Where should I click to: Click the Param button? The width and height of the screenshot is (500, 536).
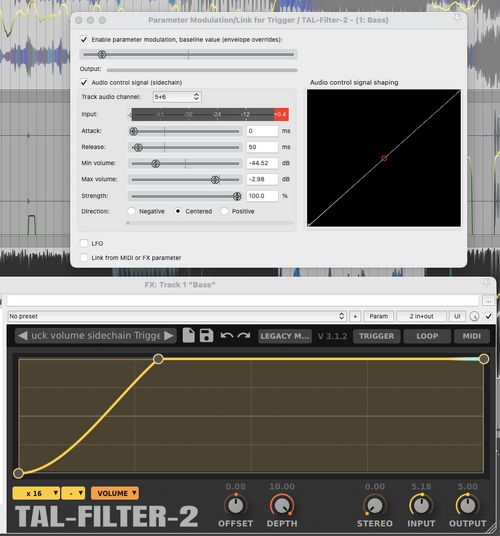(x=379, y=316)
